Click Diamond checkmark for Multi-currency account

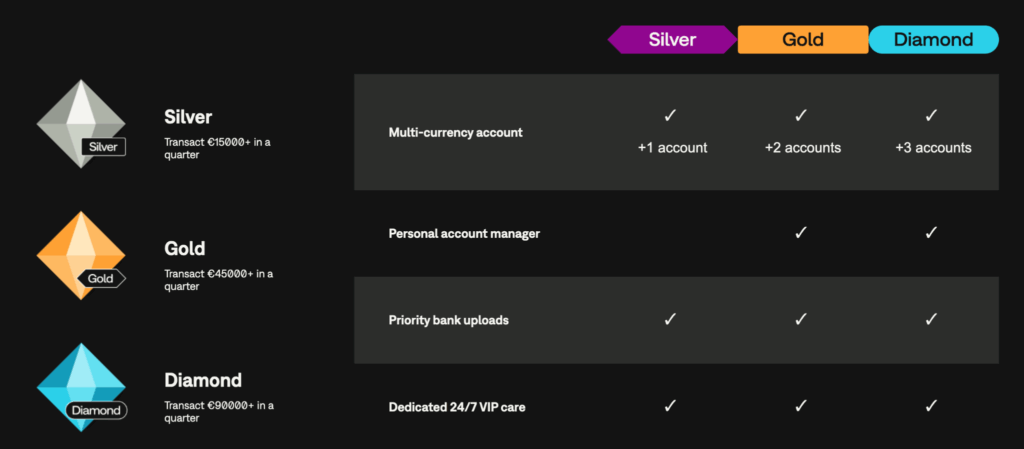[x=932, y=115]
